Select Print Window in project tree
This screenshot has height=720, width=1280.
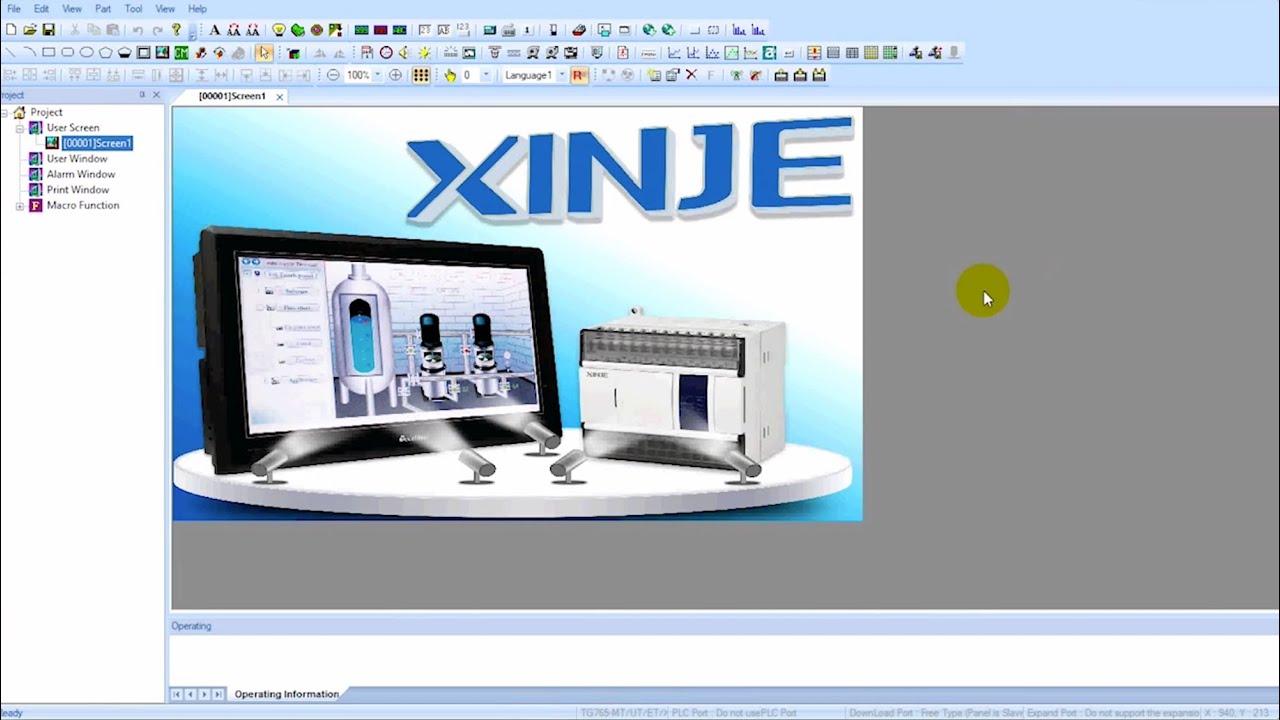click(x=78, y=190)
